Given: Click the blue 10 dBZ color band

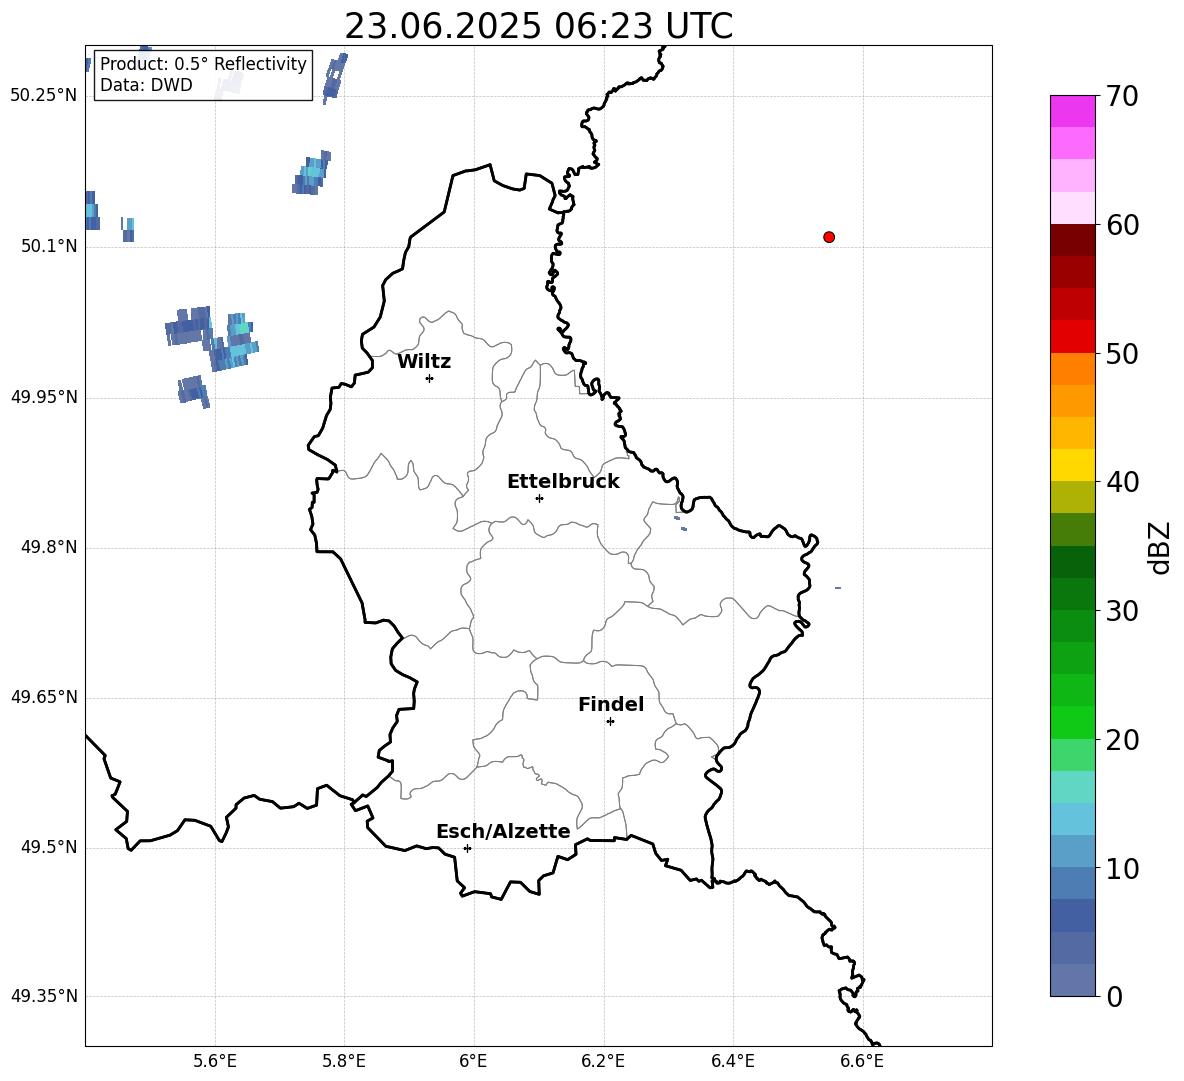Looking at the screenshot, I should click(1072, 852).
